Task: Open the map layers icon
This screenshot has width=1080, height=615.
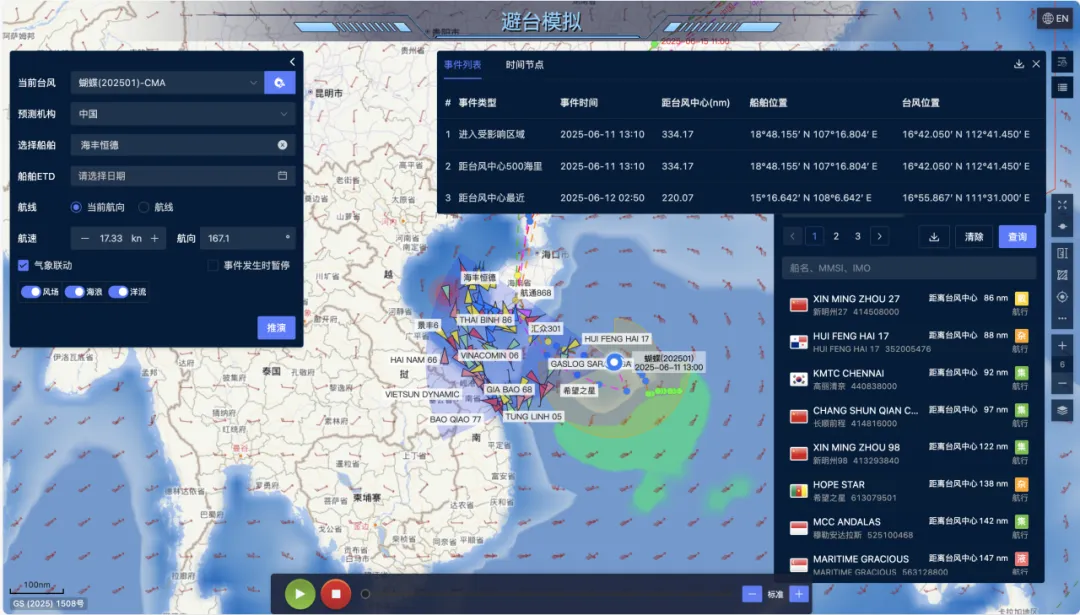Action: (1062, 410)
